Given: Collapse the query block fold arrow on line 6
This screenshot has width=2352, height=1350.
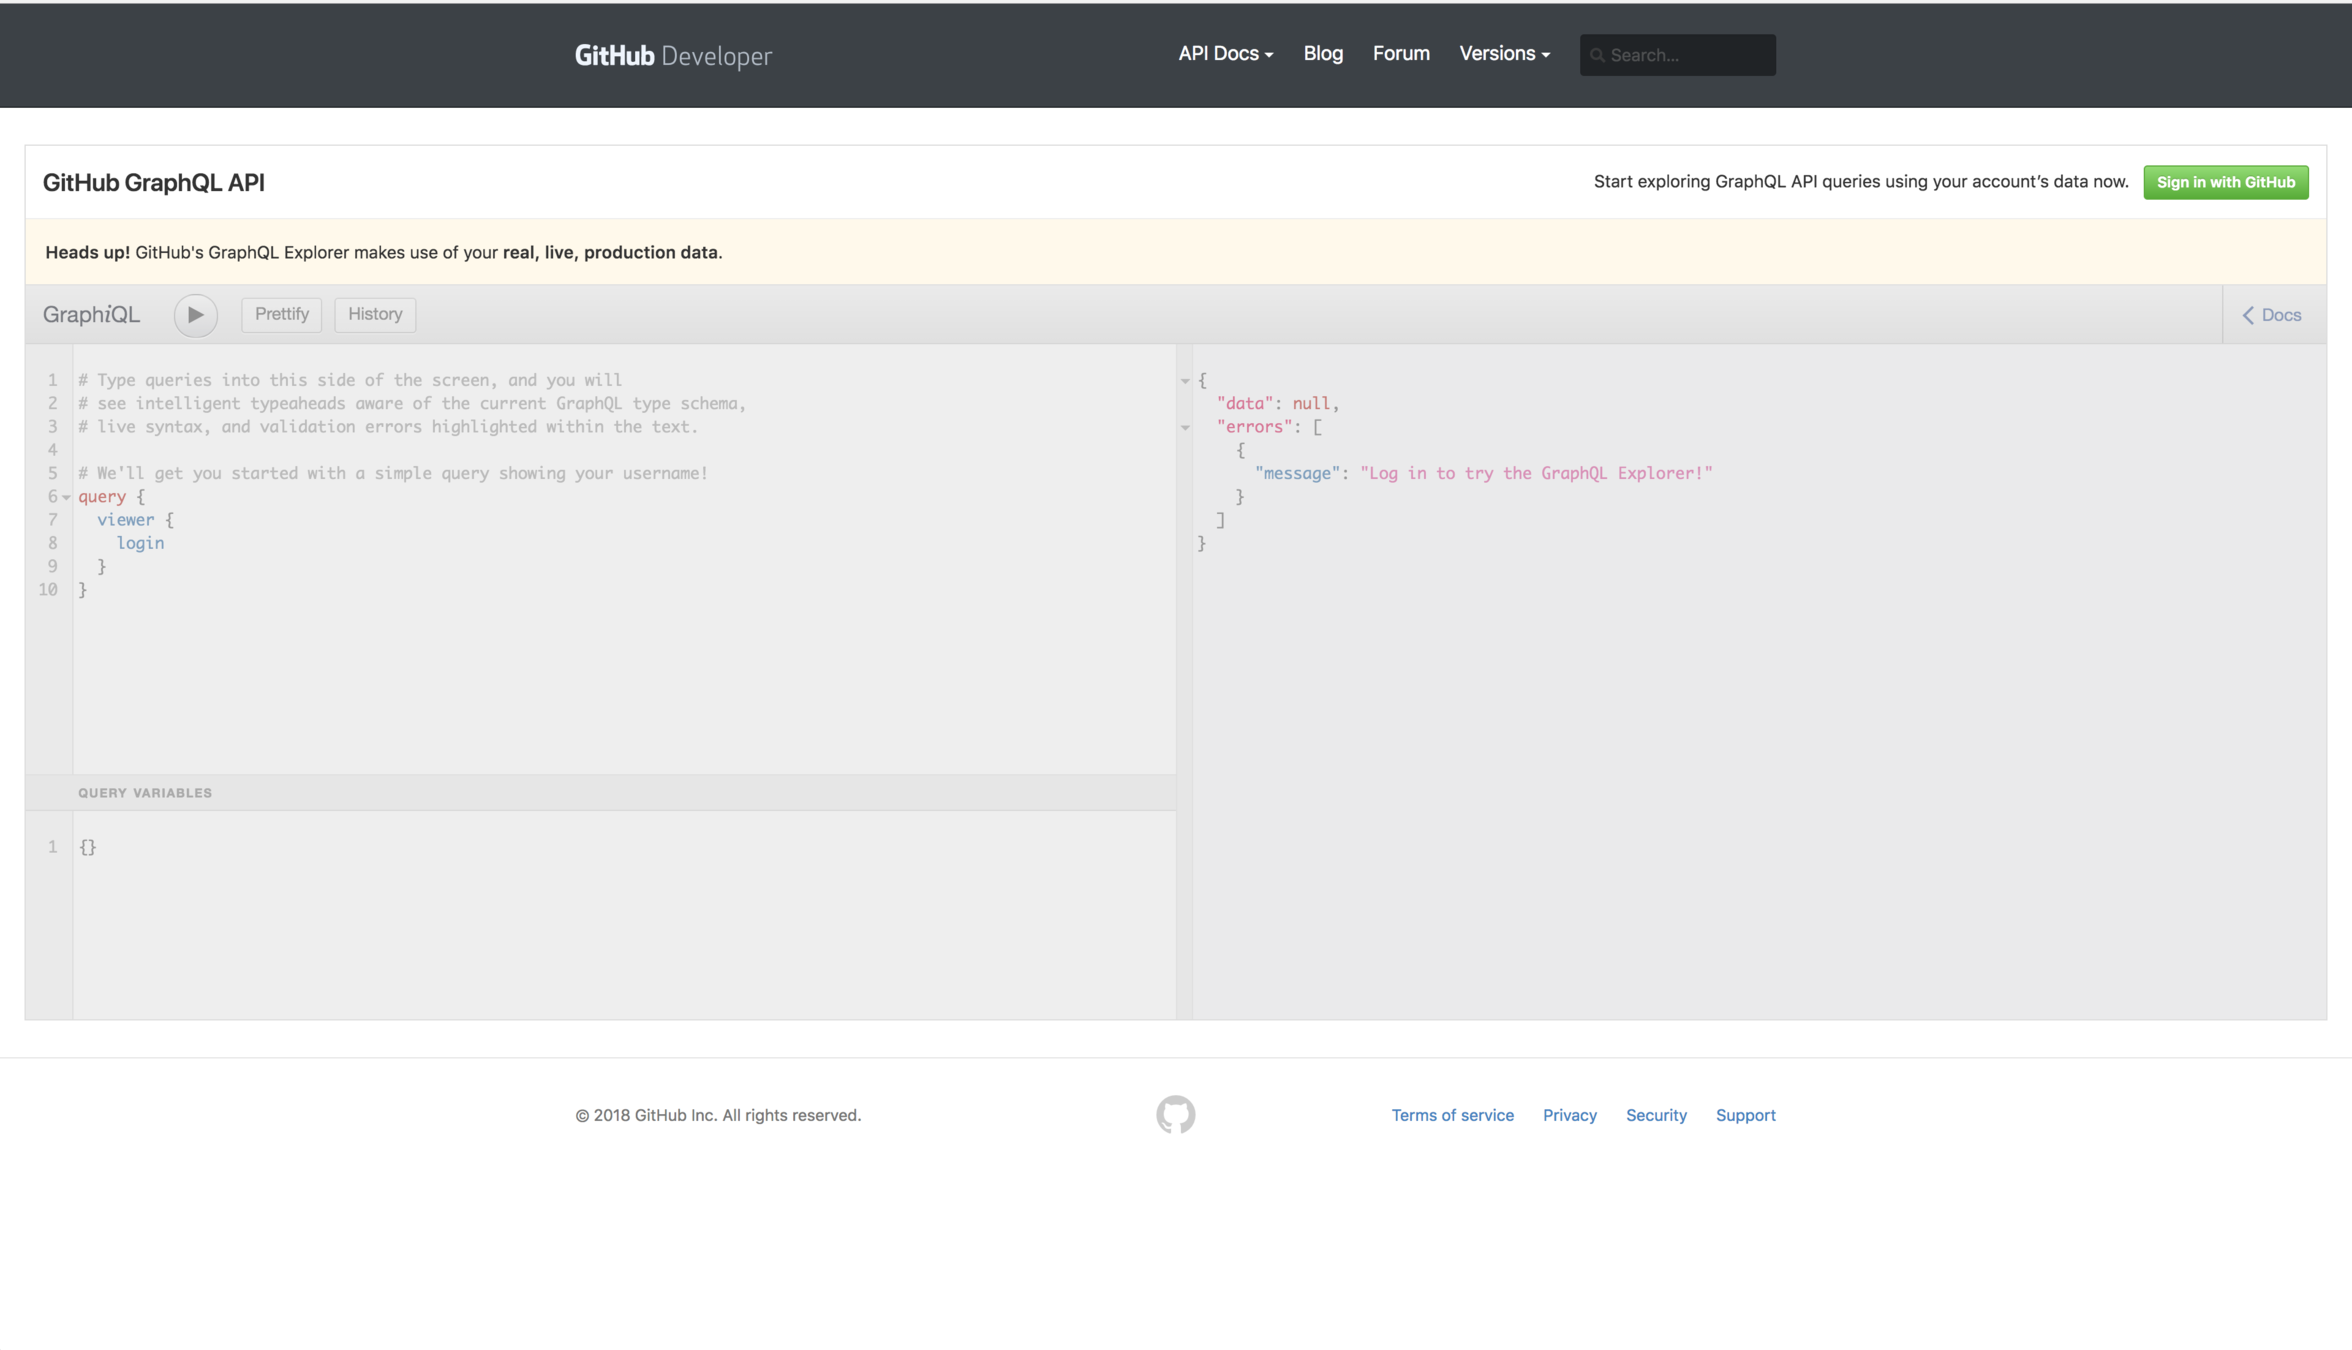Looking at the screenshot, I should (x=66, y=497).
